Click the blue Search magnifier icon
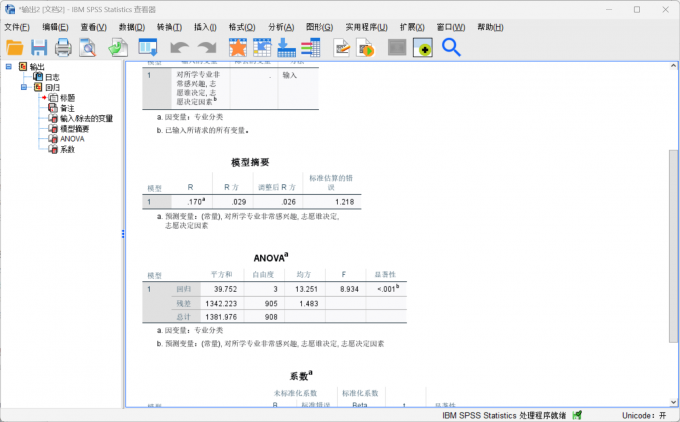 451,47
